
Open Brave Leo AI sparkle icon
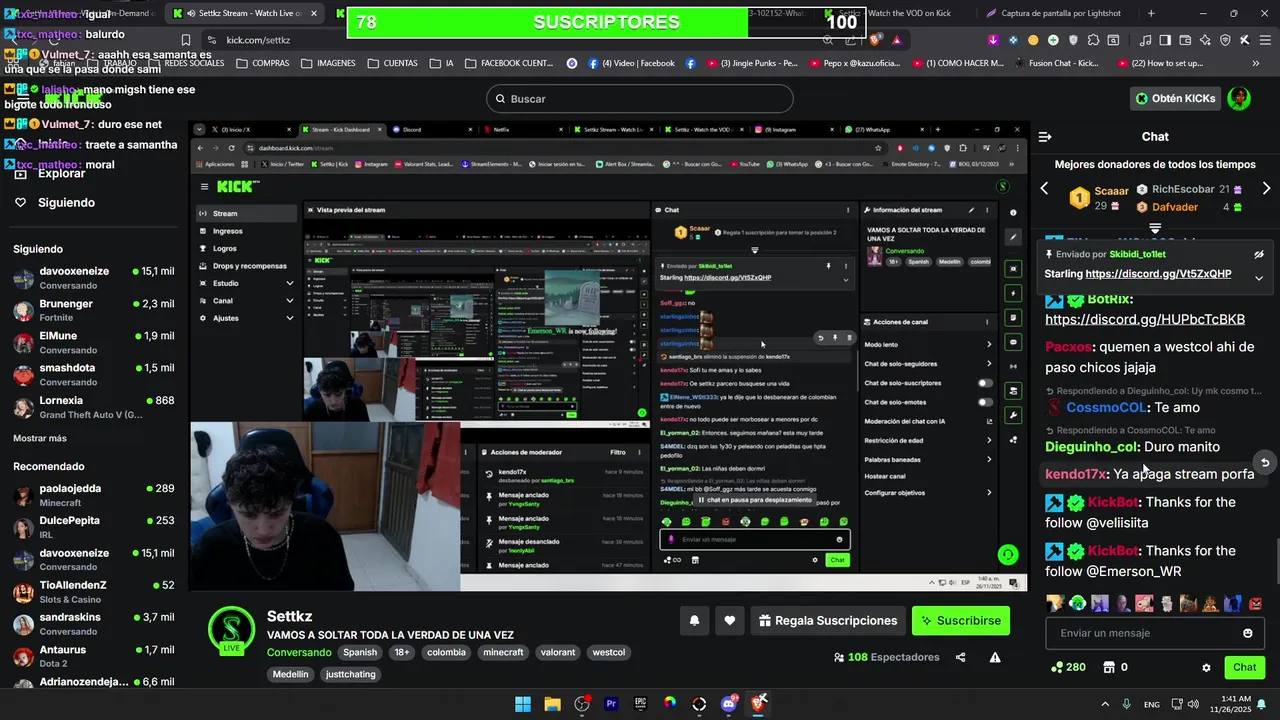[1205, 40]
